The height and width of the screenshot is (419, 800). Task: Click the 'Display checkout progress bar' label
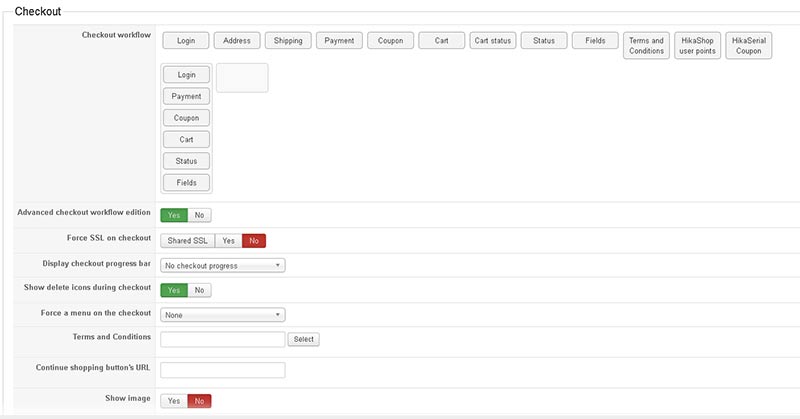[96, 263]
